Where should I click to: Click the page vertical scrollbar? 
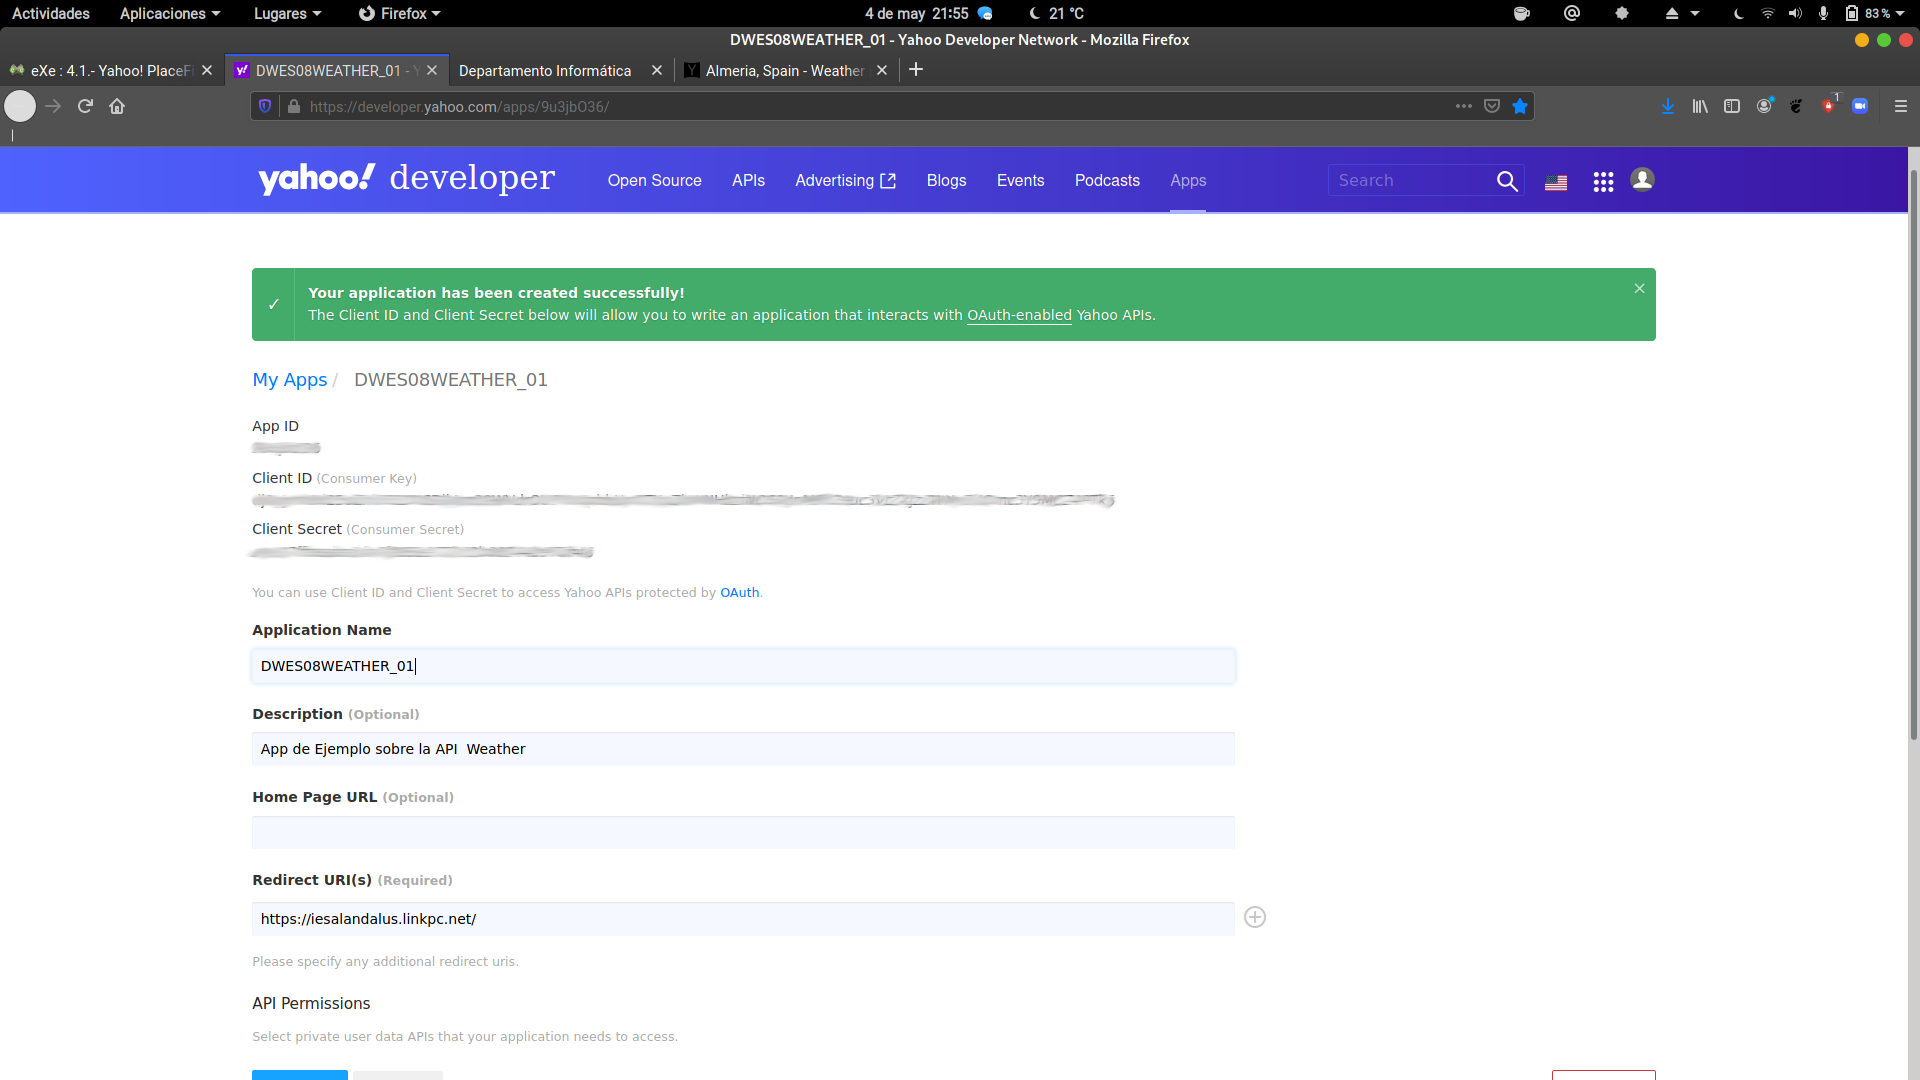point(1914,455)
